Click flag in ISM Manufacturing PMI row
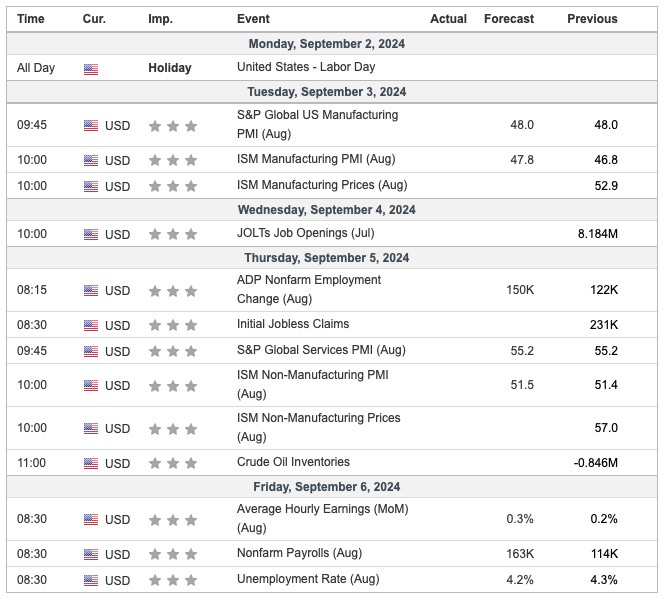 [91, 160]
